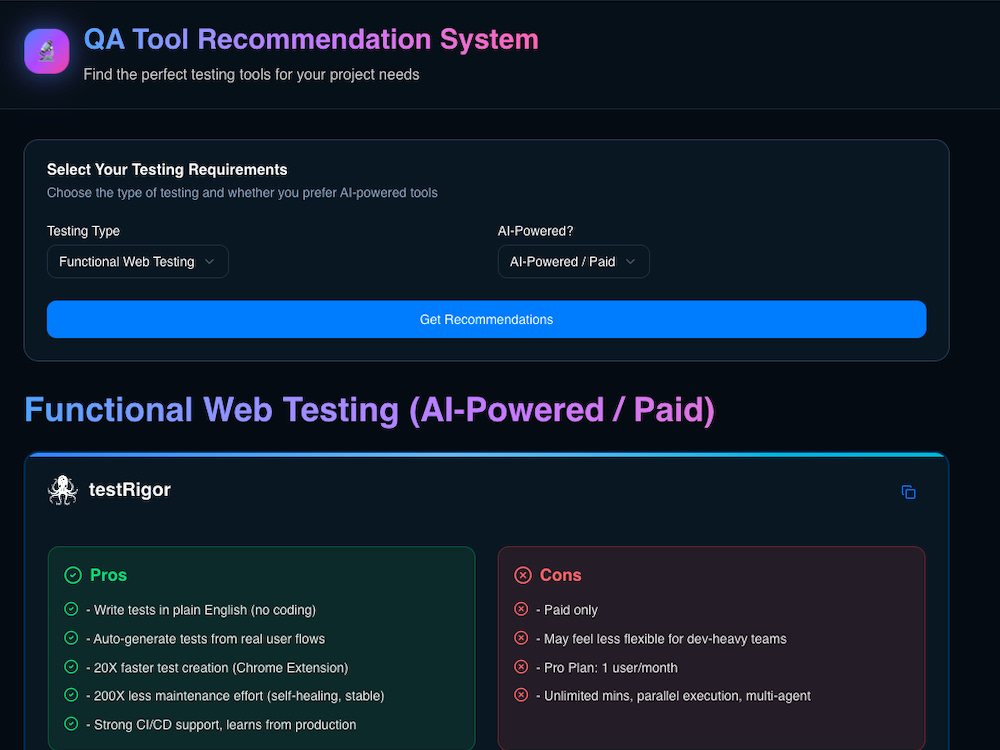Click check icon beside Strong CI/CD support

click(71, 723)
